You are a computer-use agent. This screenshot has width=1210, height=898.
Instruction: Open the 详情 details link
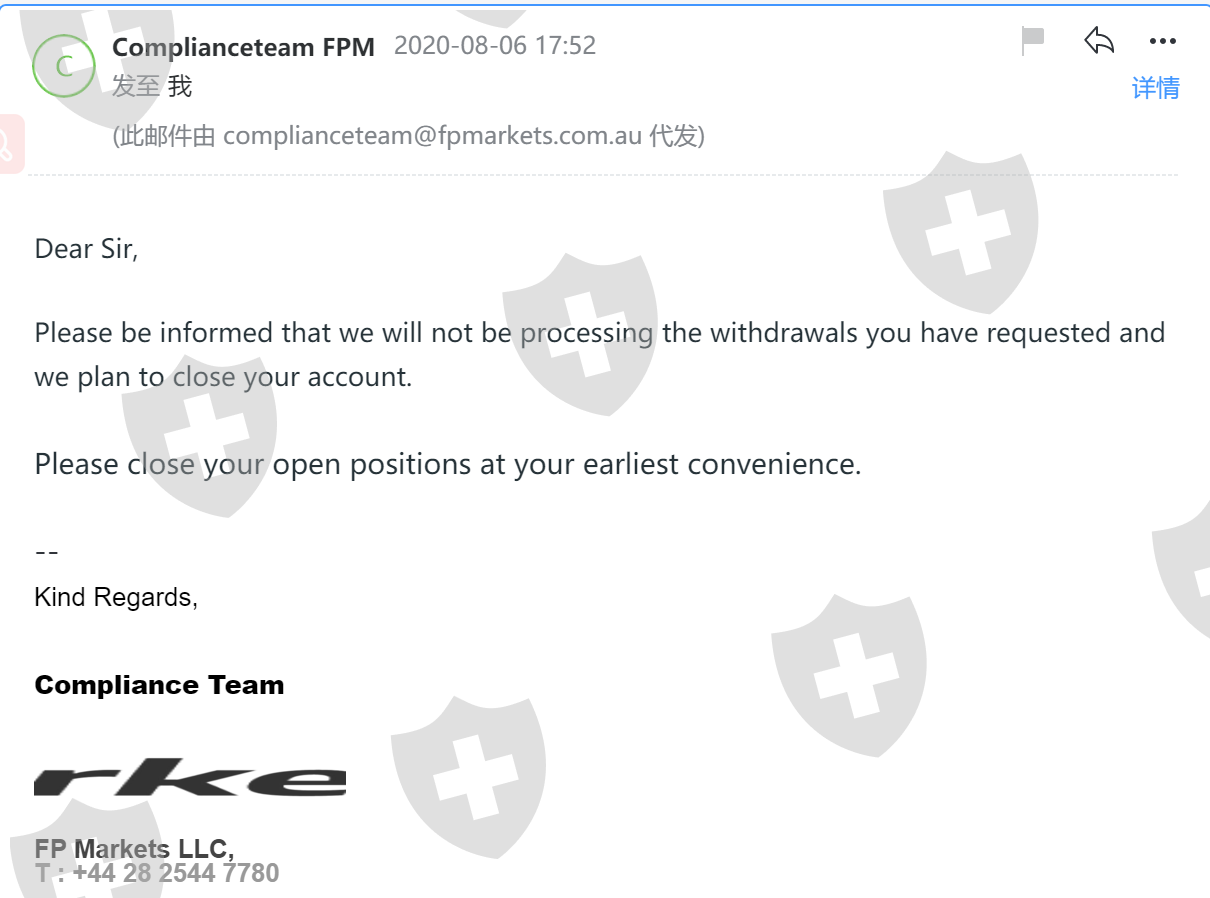point(1155,88)
